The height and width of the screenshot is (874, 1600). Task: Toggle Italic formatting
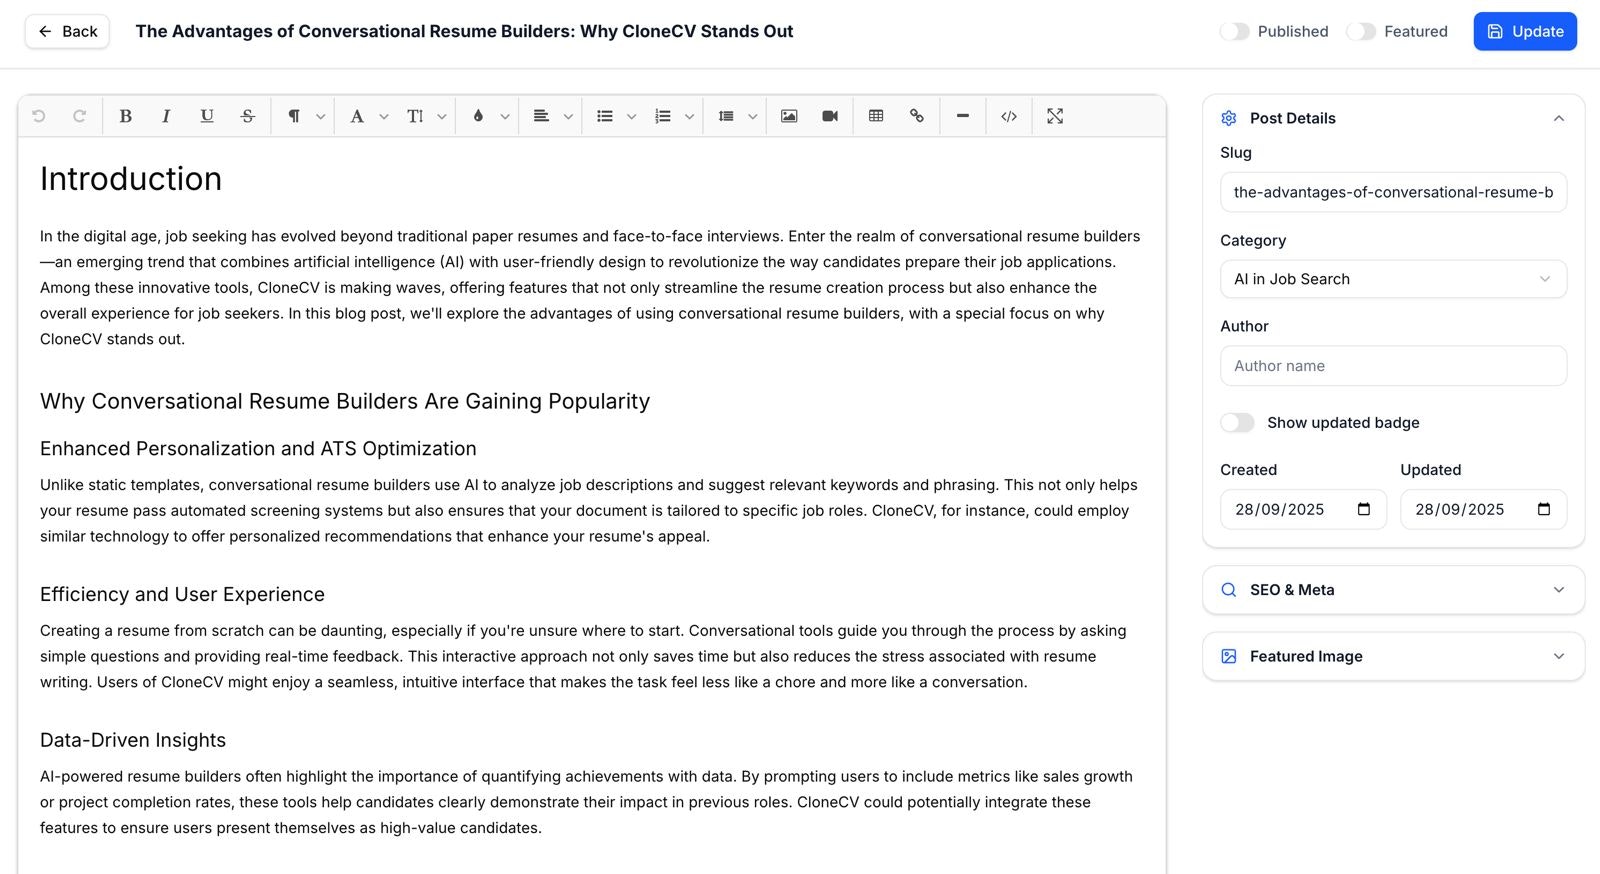166,116
